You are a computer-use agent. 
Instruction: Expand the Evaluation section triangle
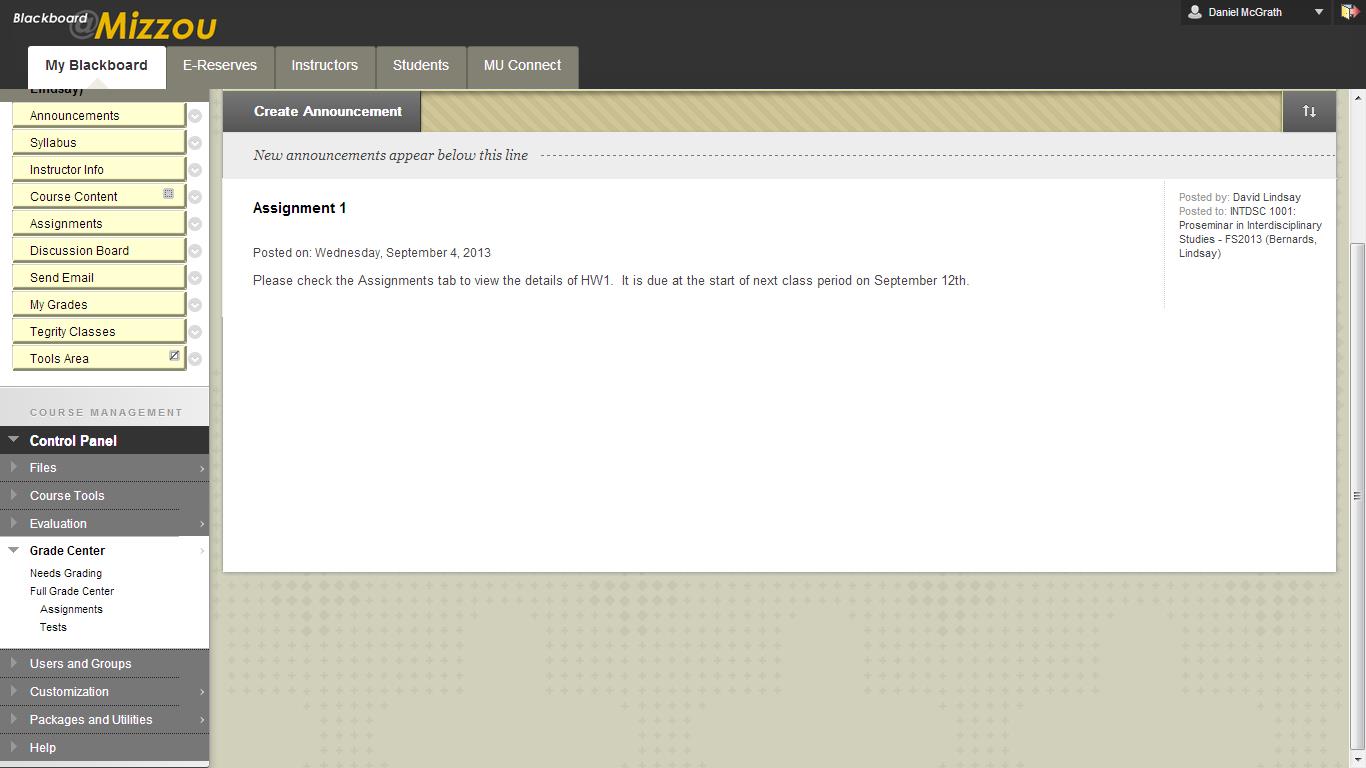tap(14, 523)
